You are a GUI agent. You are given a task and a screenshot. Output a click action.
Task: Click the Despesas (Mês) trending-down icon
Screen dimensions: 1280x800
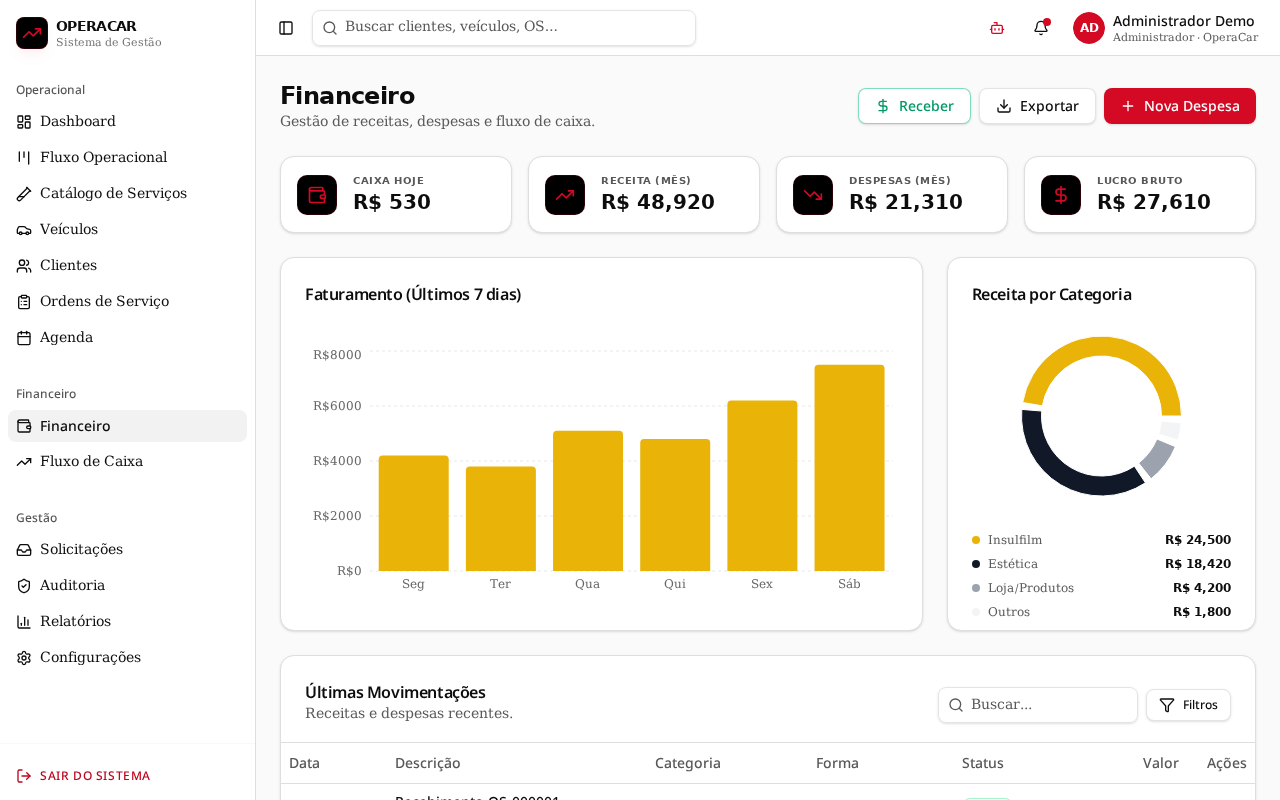(x=813, y=195)
